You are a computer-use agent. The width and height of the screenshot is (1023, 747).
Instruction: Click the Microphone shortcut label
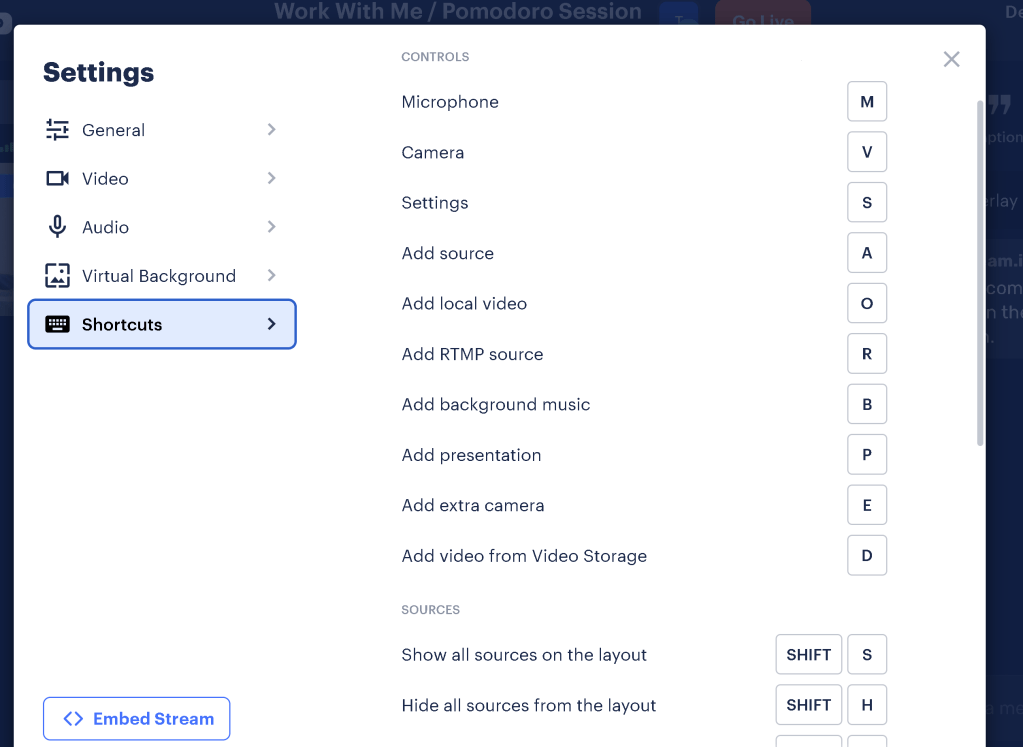[450, 102]
